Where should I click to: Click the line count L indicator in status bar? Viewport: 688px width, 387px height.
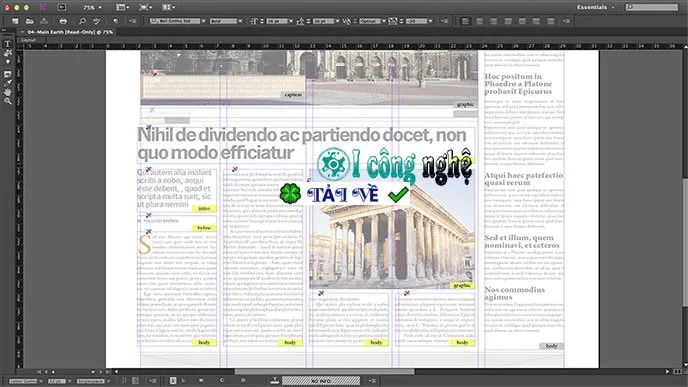(x=183, y=380)
